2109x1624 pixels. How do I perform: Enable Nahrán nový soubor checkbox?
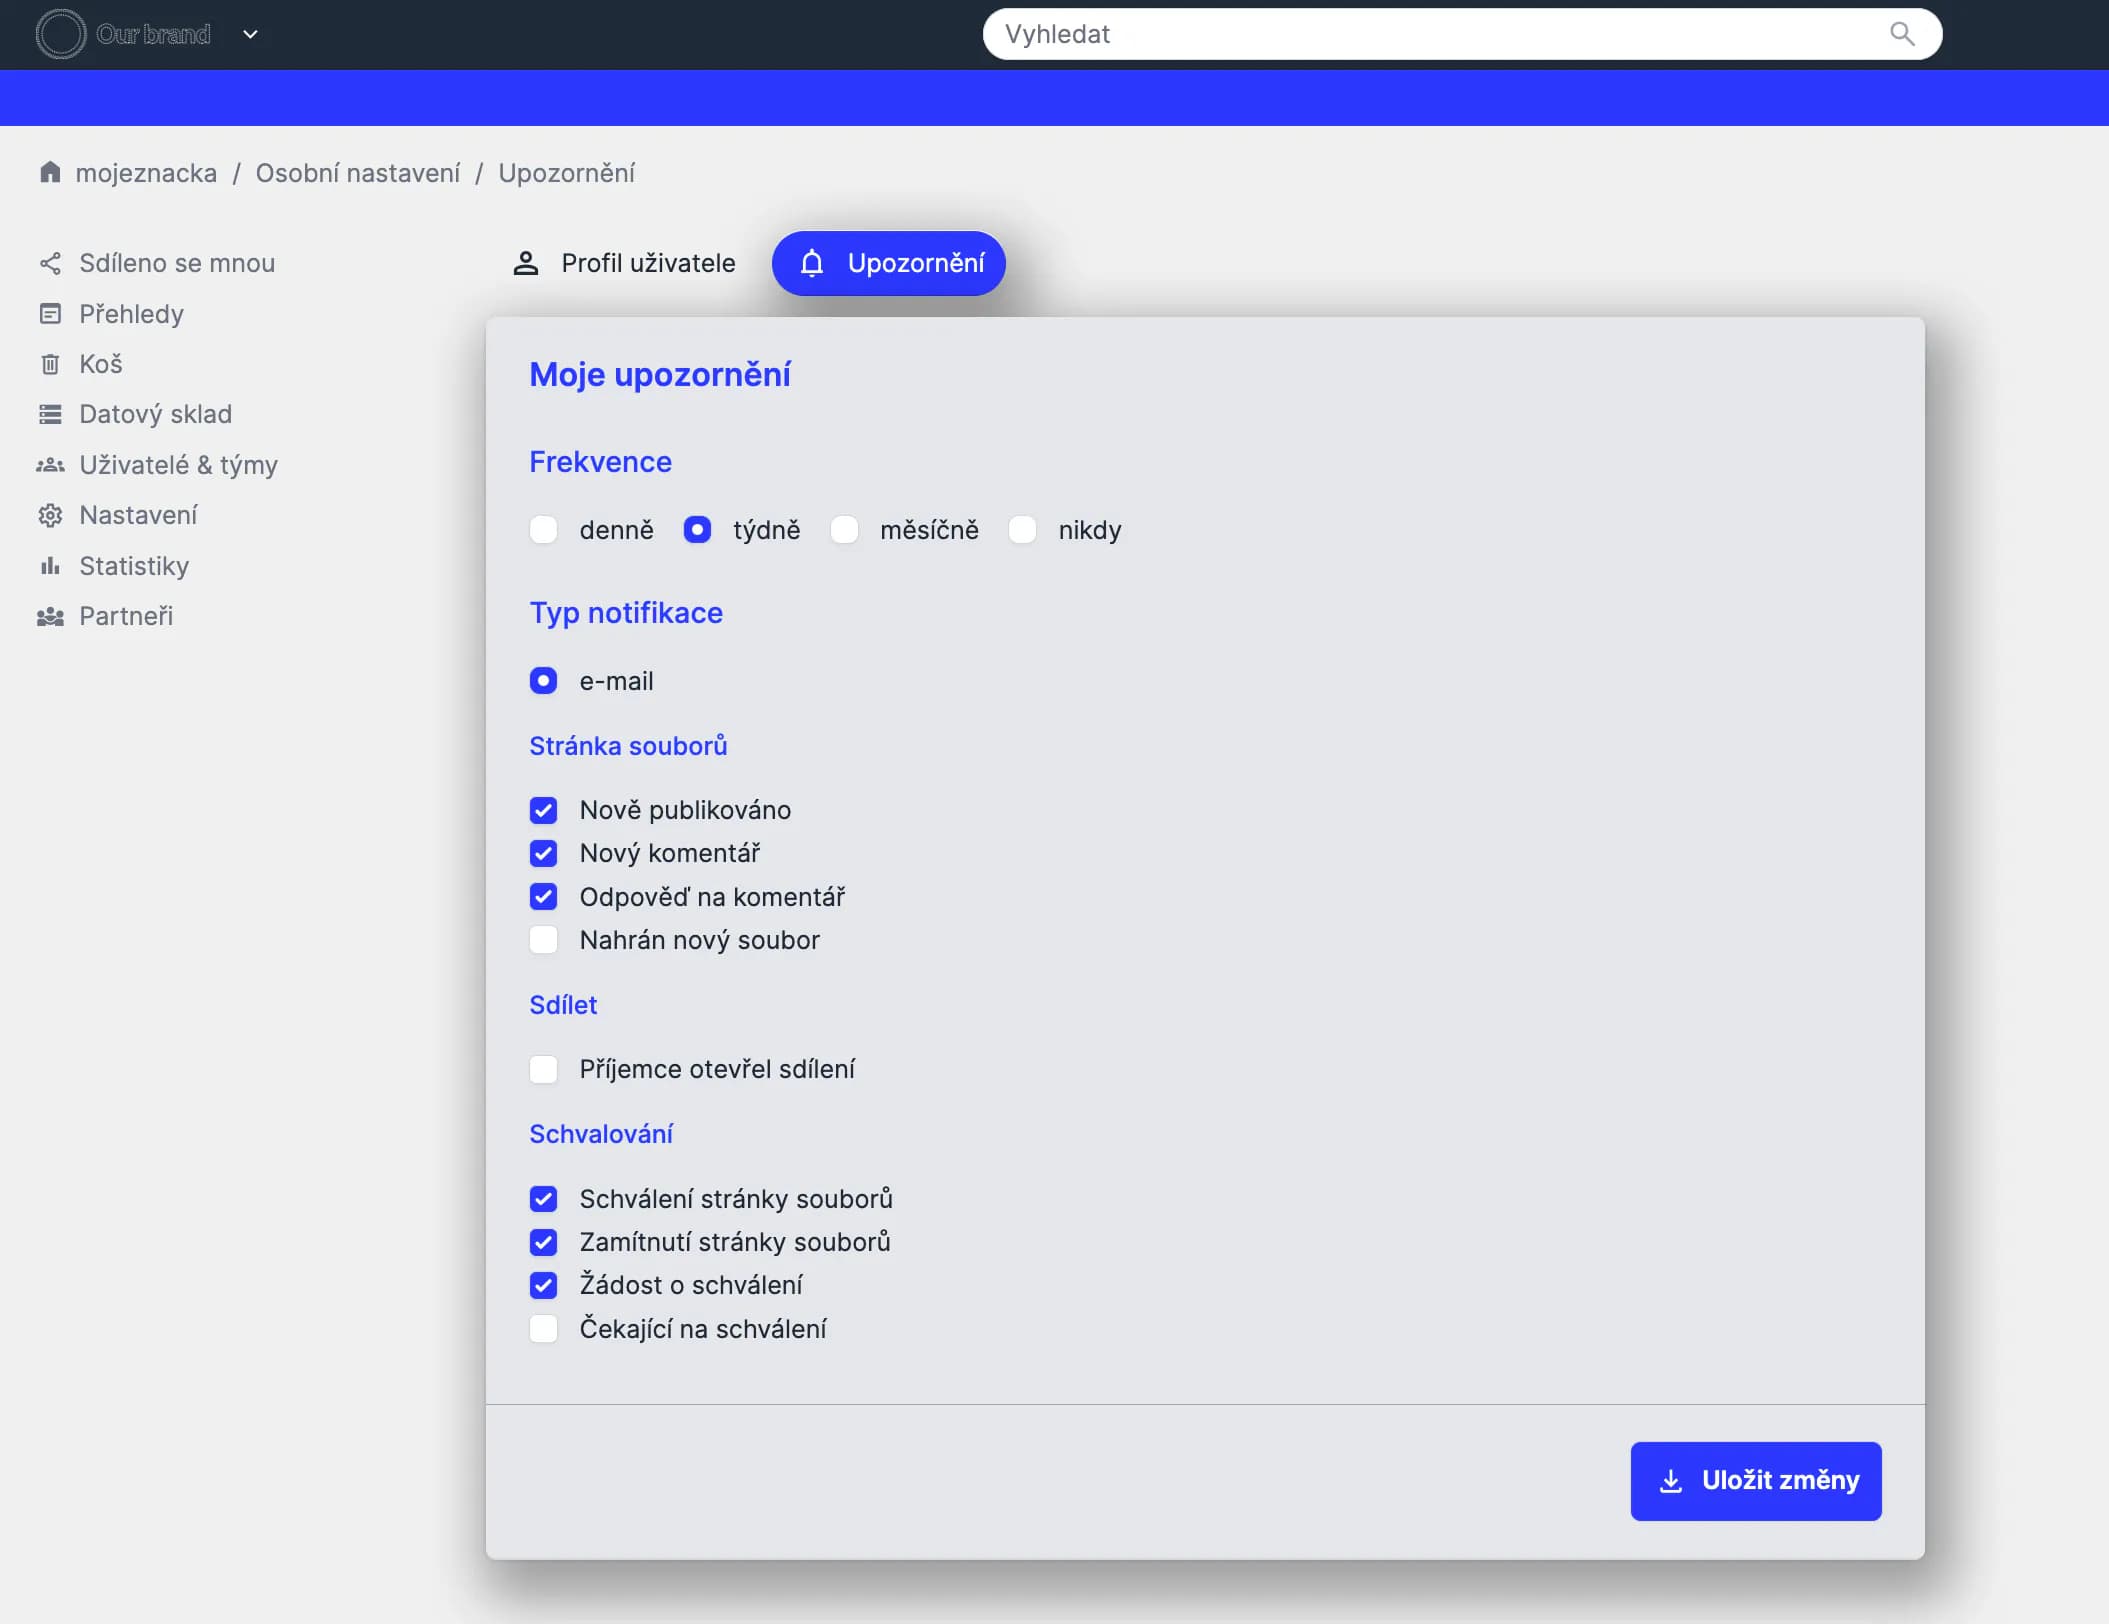tap(543, 940)
